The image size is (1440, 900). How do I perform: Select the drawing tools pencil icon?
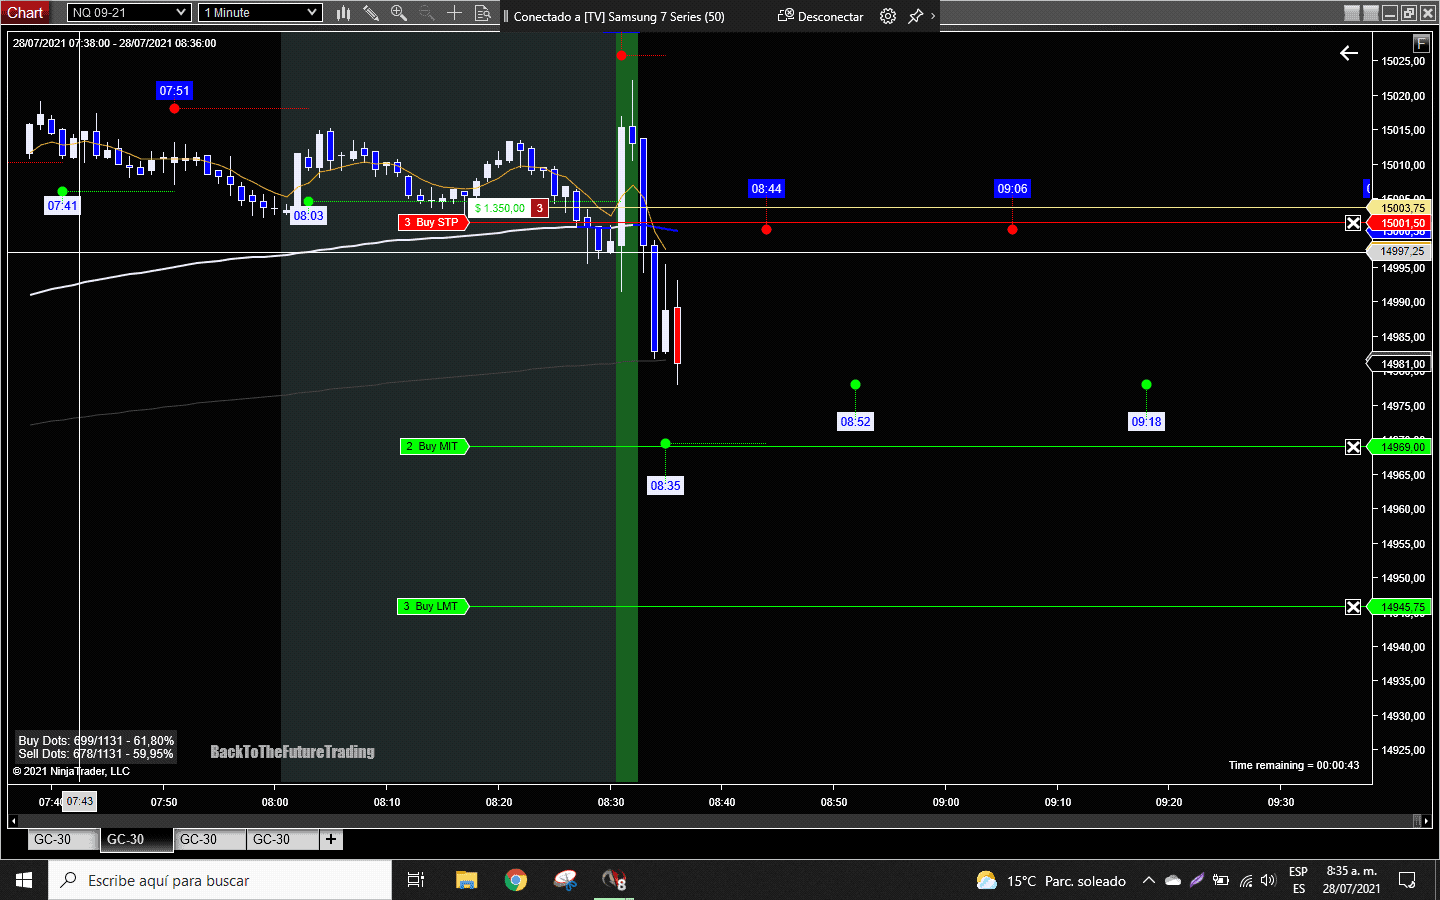[371, 13]
